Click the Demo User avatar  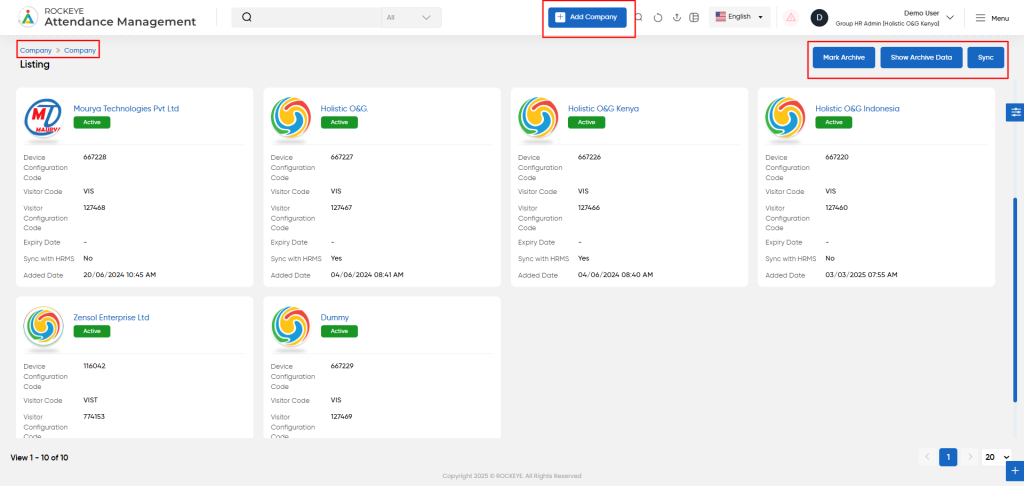pos(819,18)
